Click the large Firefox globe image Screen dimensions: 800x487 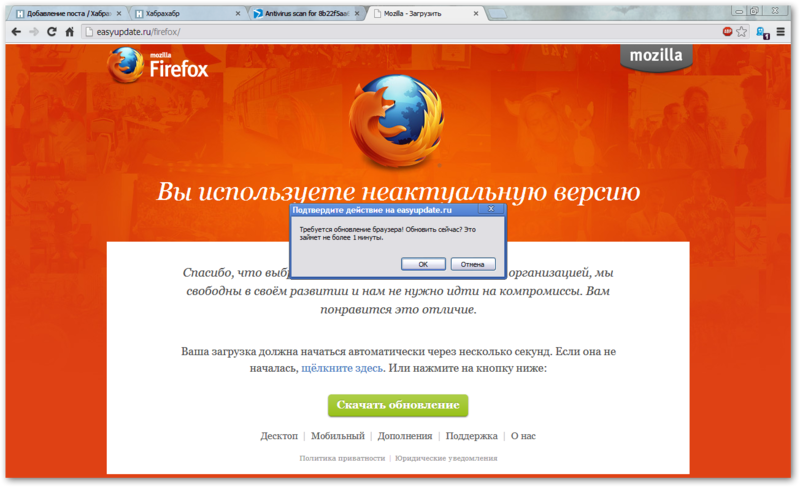396,120
